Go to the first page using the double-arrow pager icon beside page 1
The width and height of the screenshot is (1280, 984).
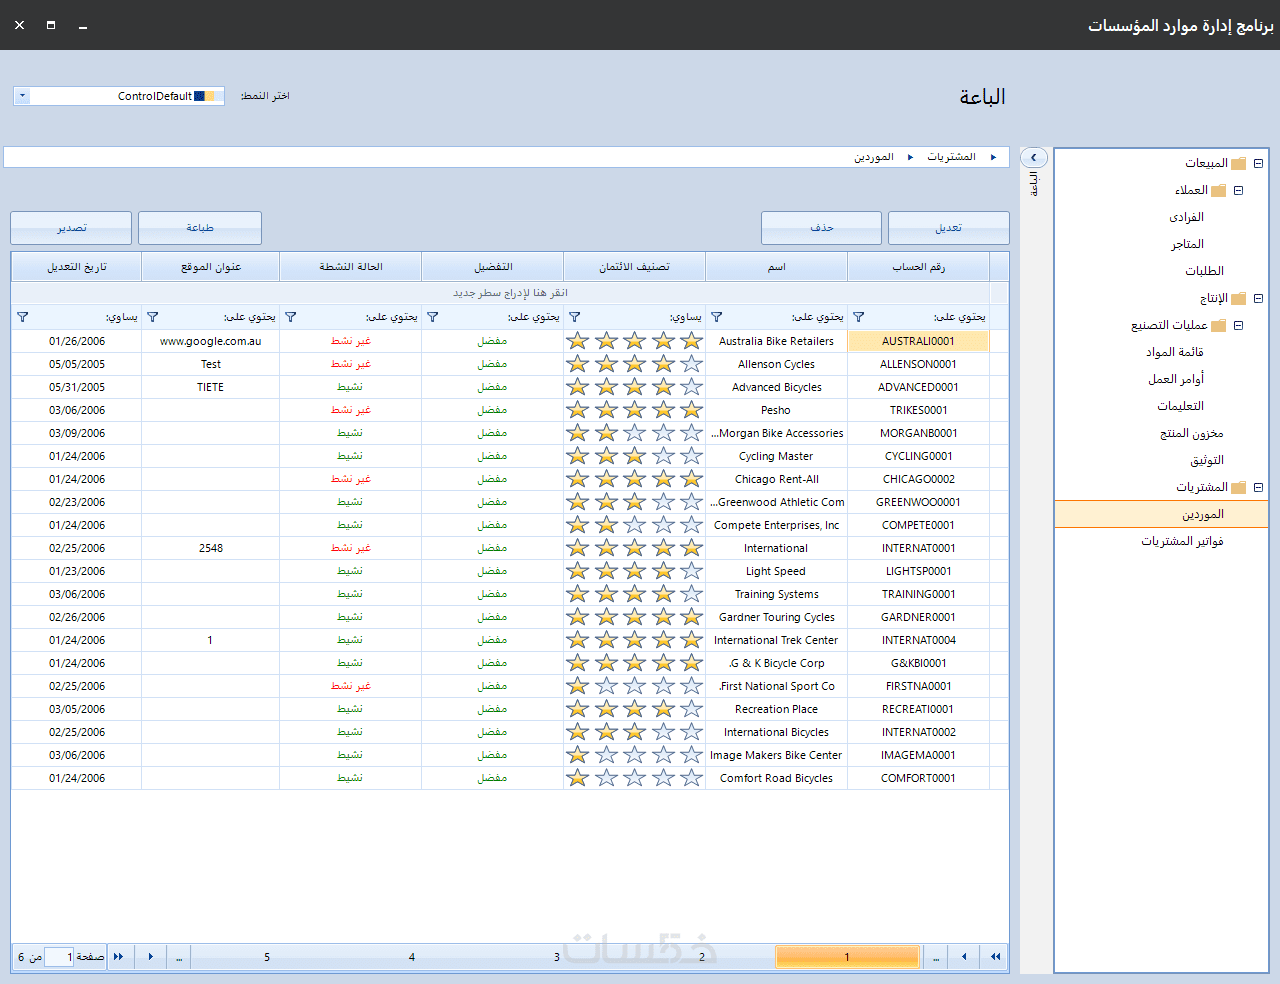coord(995,957)
